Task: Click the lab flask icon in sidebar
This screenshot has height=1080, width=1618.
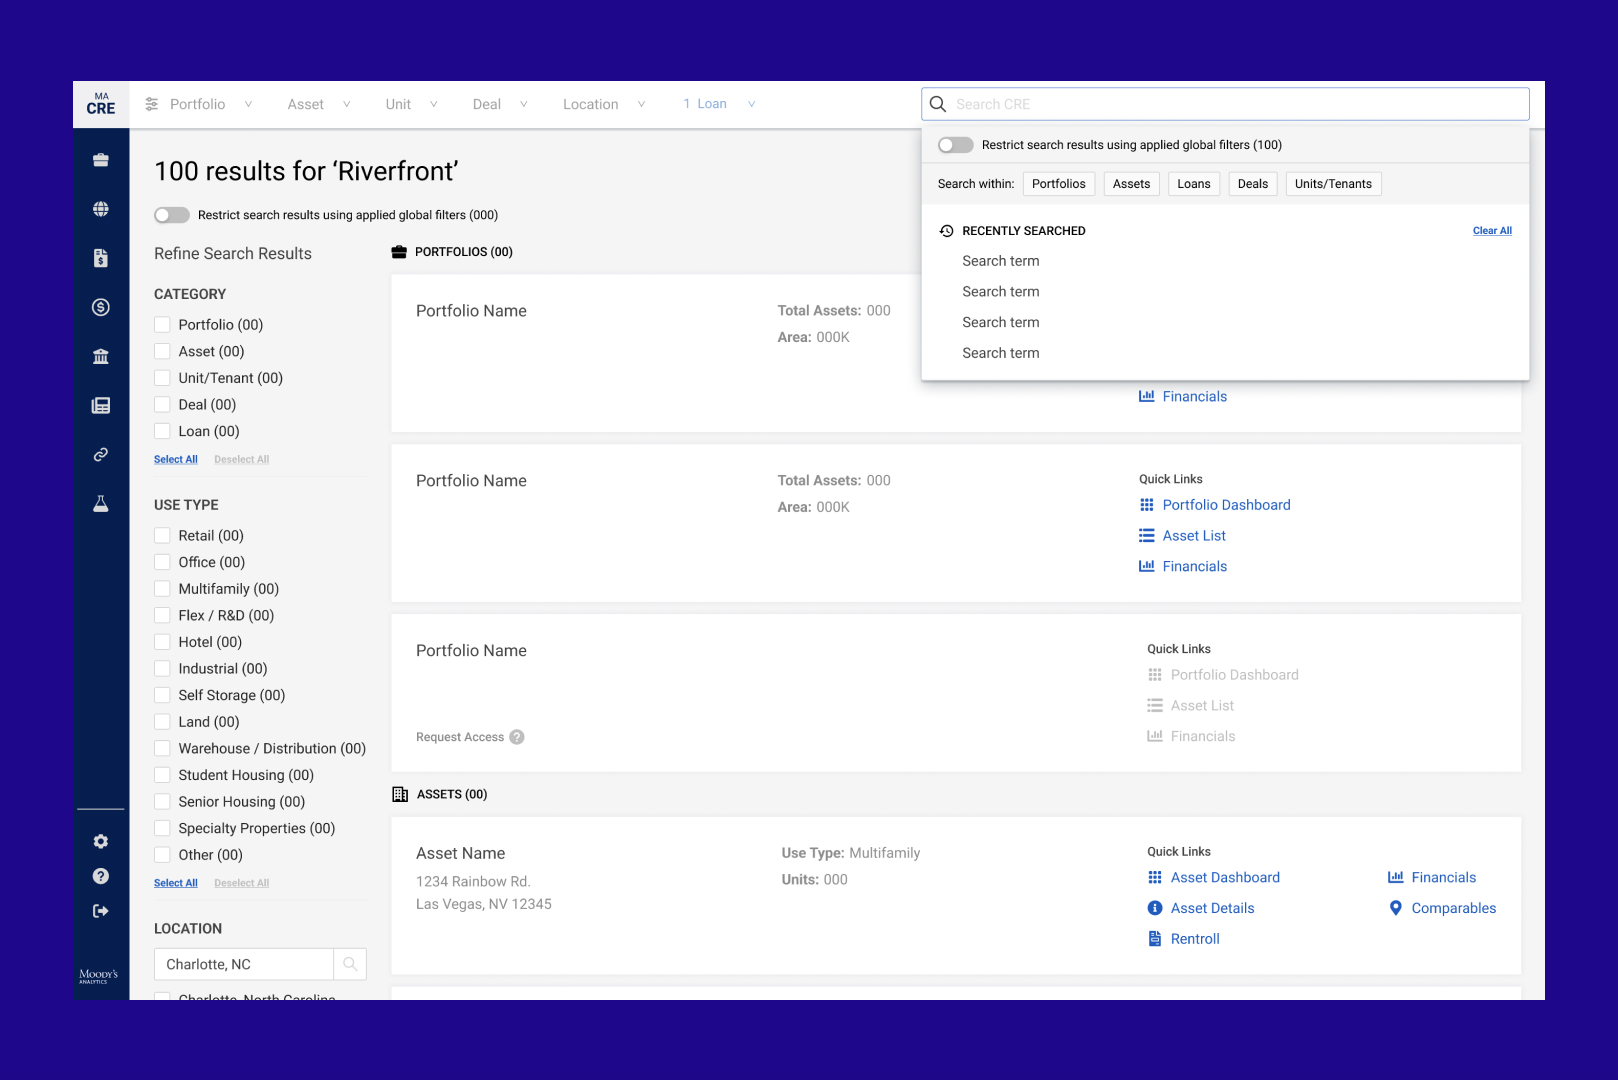Action: [x=101, y=503]
